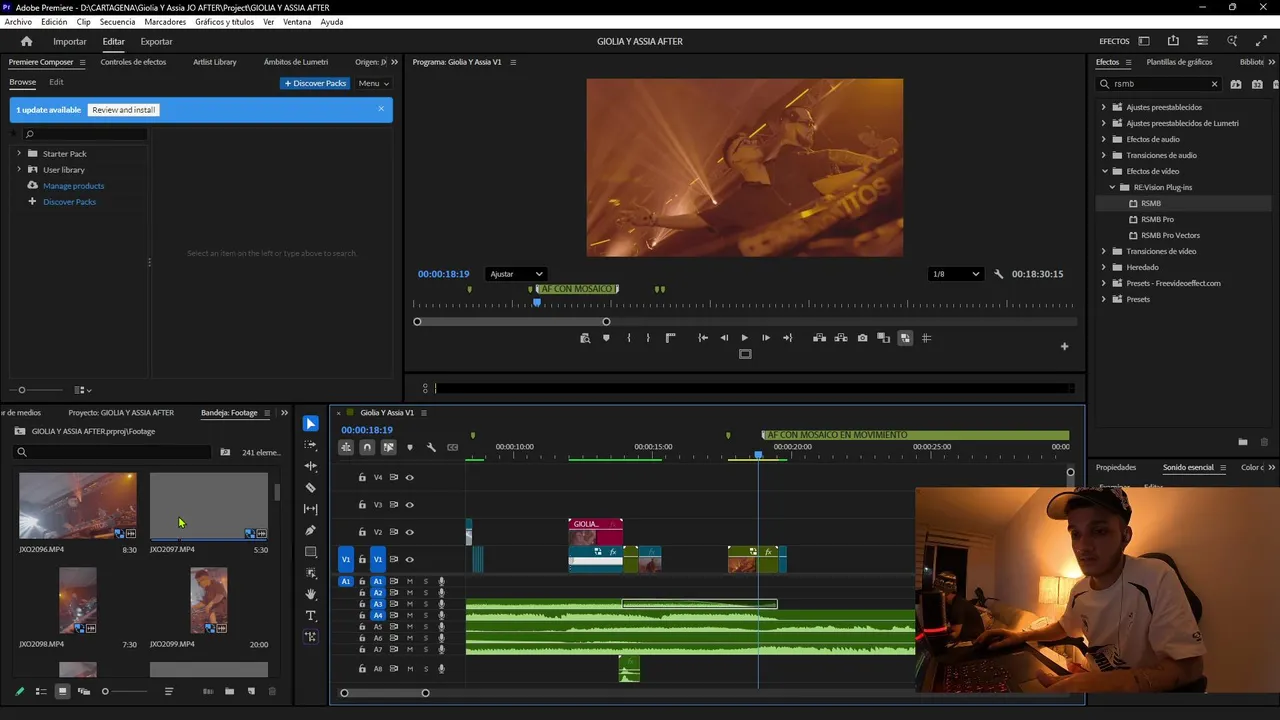Image resolution: width=1280 pixels, height=720 pixels.
Task: Select the Type tool
Action: (x=310, y=616)
